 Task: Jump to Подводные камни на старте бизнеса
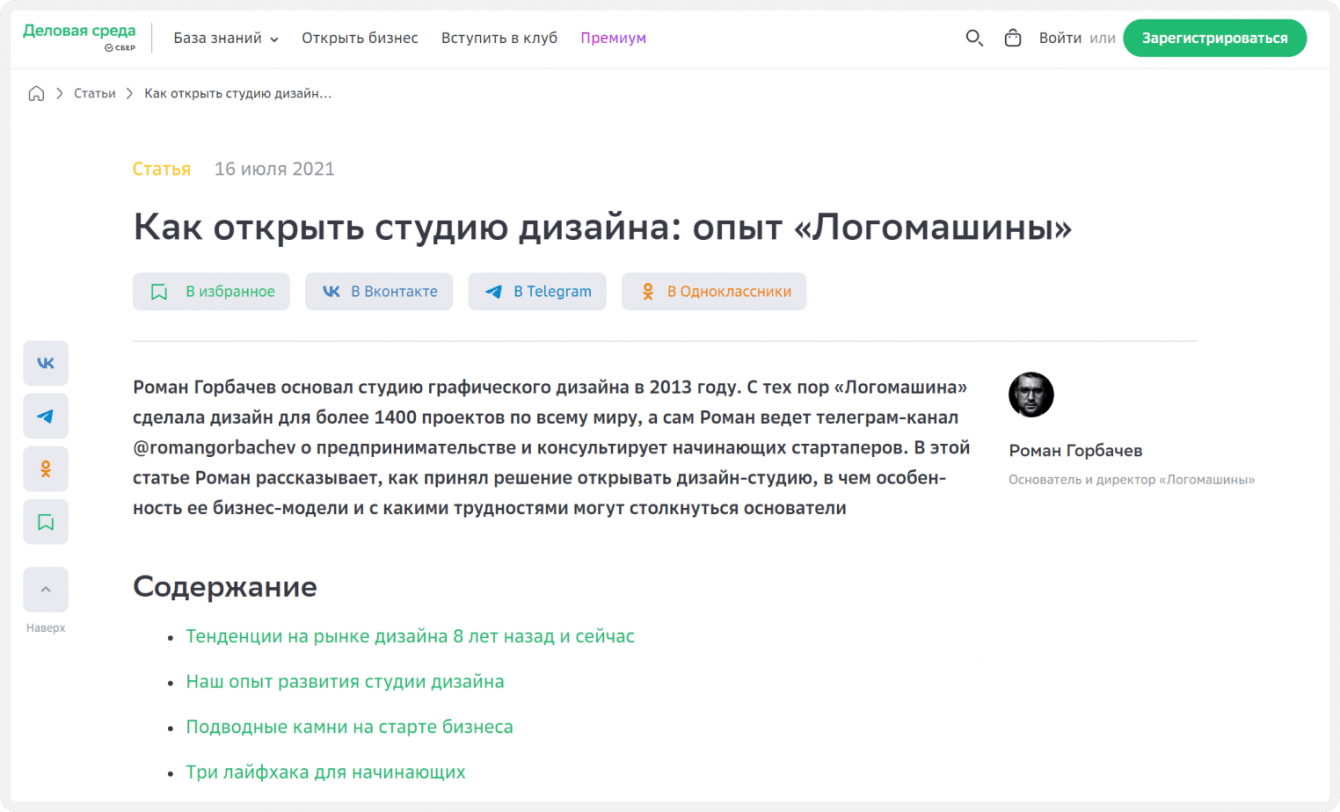click(349, 727)
